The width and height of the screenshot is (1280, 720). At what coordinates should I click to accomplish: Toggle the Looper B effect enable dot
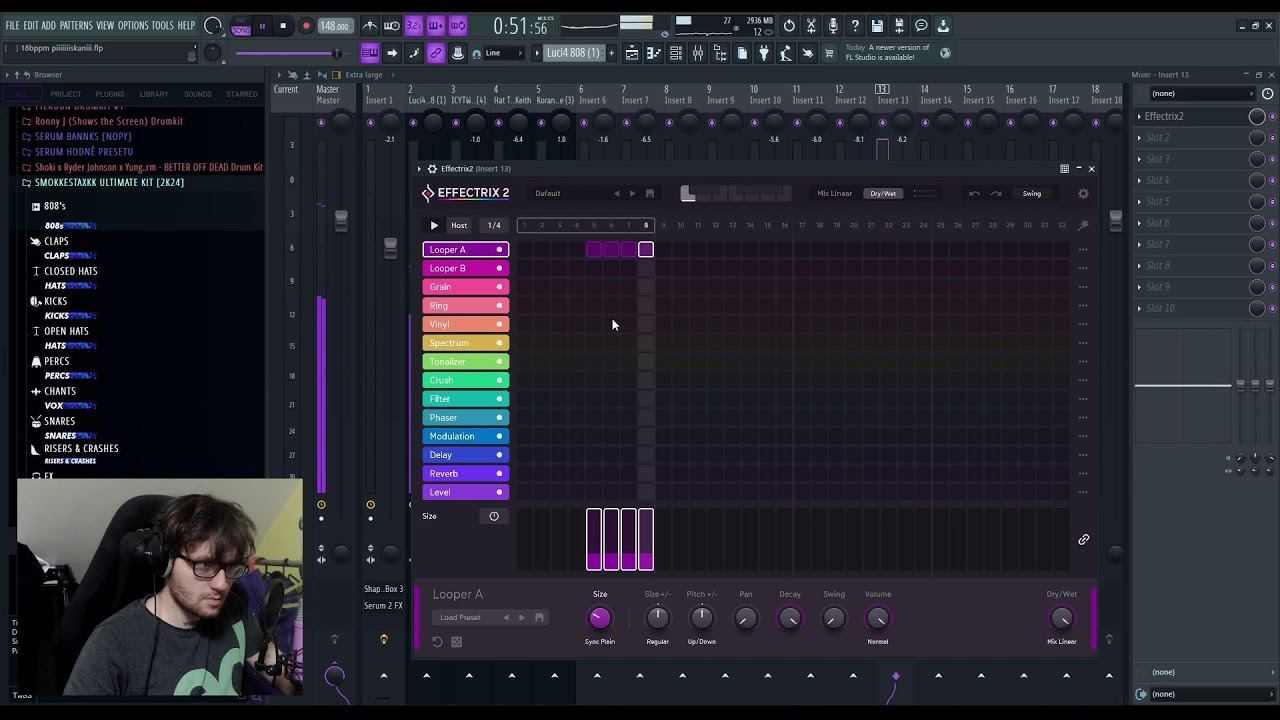[499, 268]
